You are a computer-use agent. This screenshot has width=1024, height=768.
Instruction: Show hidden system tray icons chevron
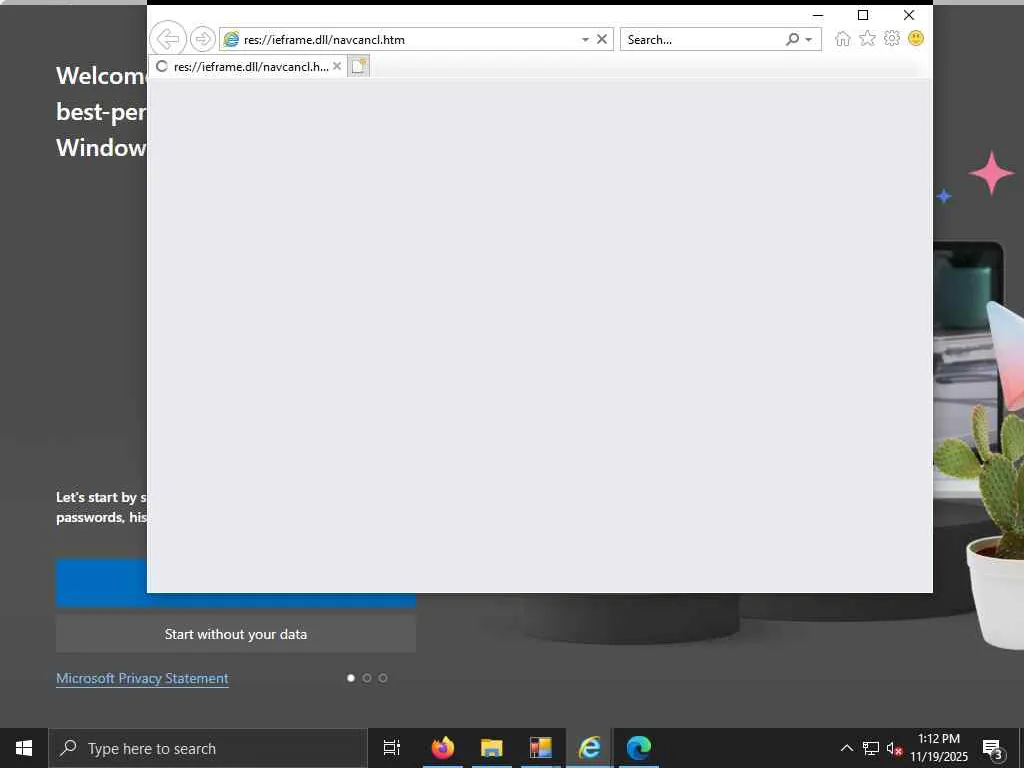pos(846,748)
